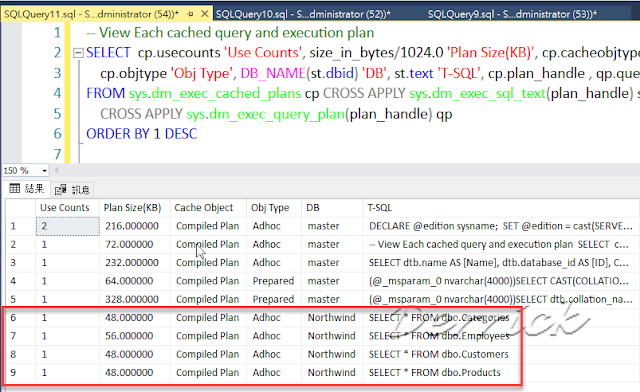This screenshot has height=392, width=640.
Task: Click the master DB cell in row 3
Action: coord(332,263)
